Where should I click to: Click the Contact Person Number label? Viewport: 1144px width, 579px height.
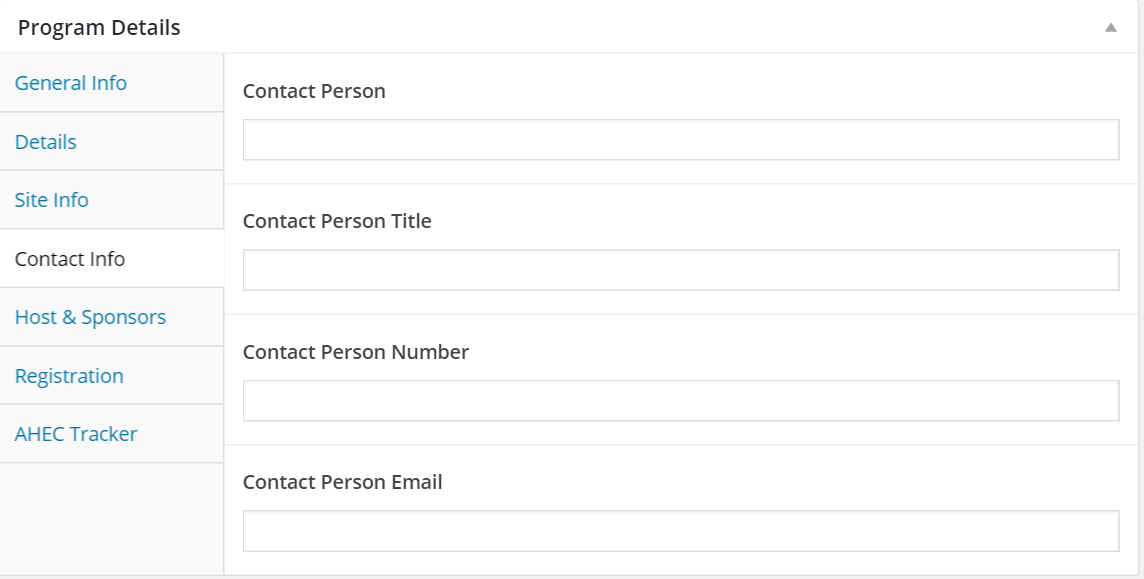(x=356, y=352)
